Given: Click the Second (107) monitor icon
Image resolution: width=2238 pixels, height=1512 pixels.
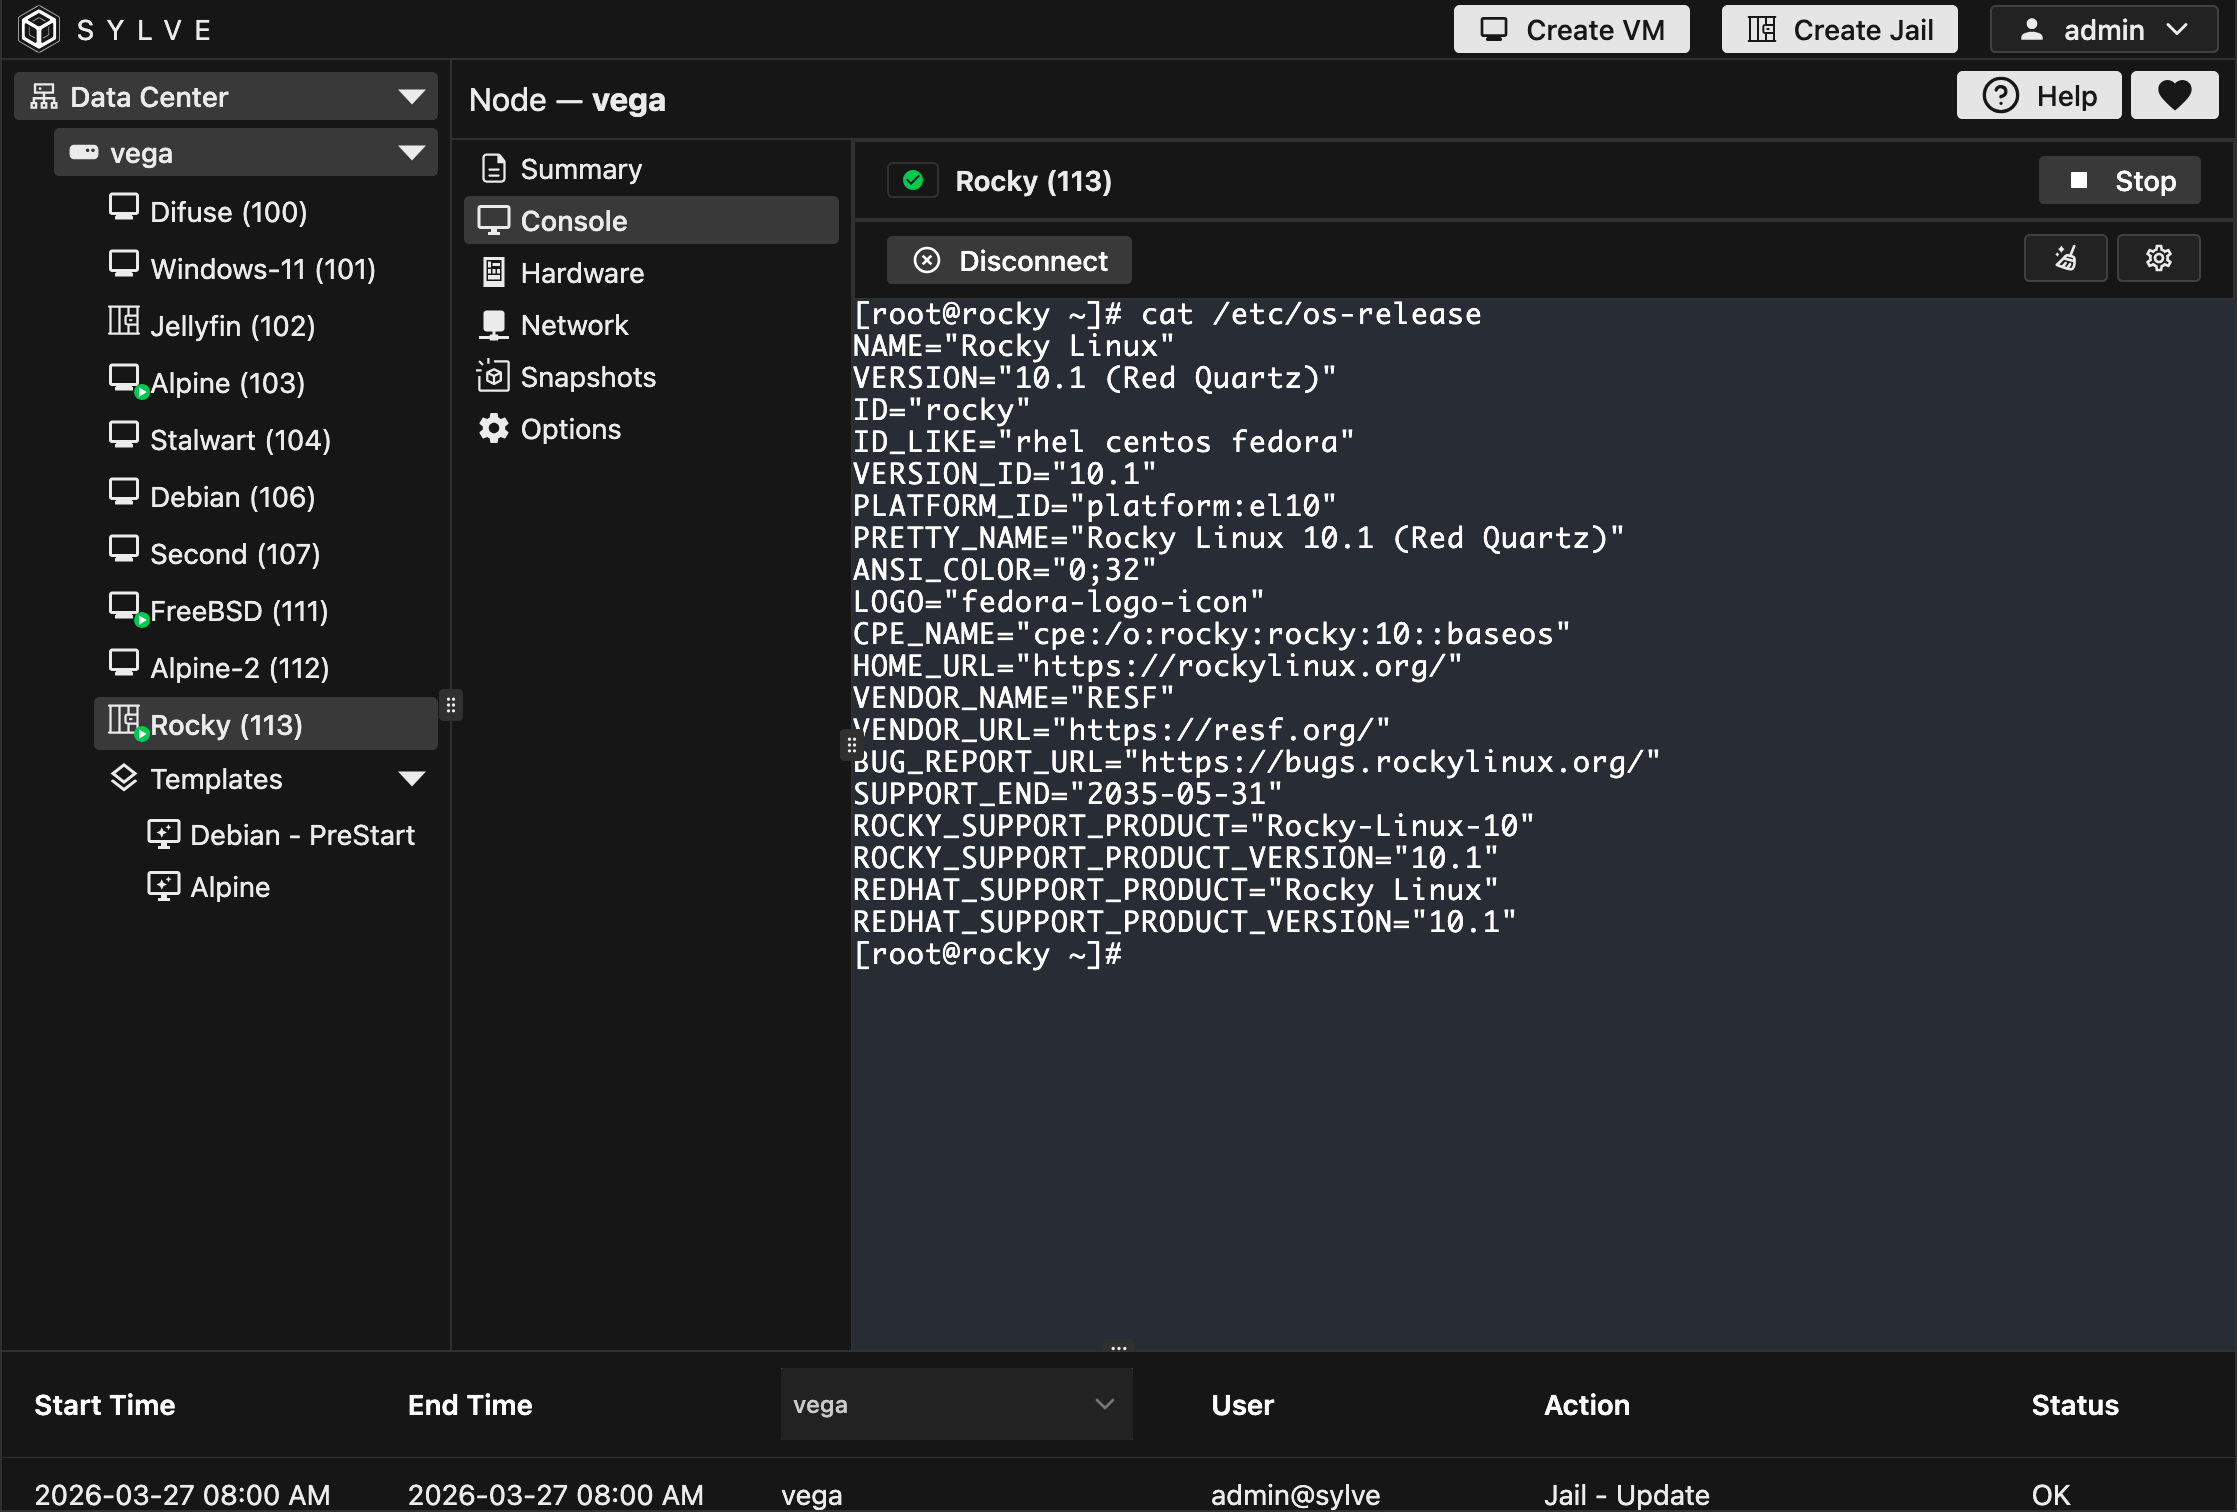Looking at the screenshot, I should click(x=124, y=549).
